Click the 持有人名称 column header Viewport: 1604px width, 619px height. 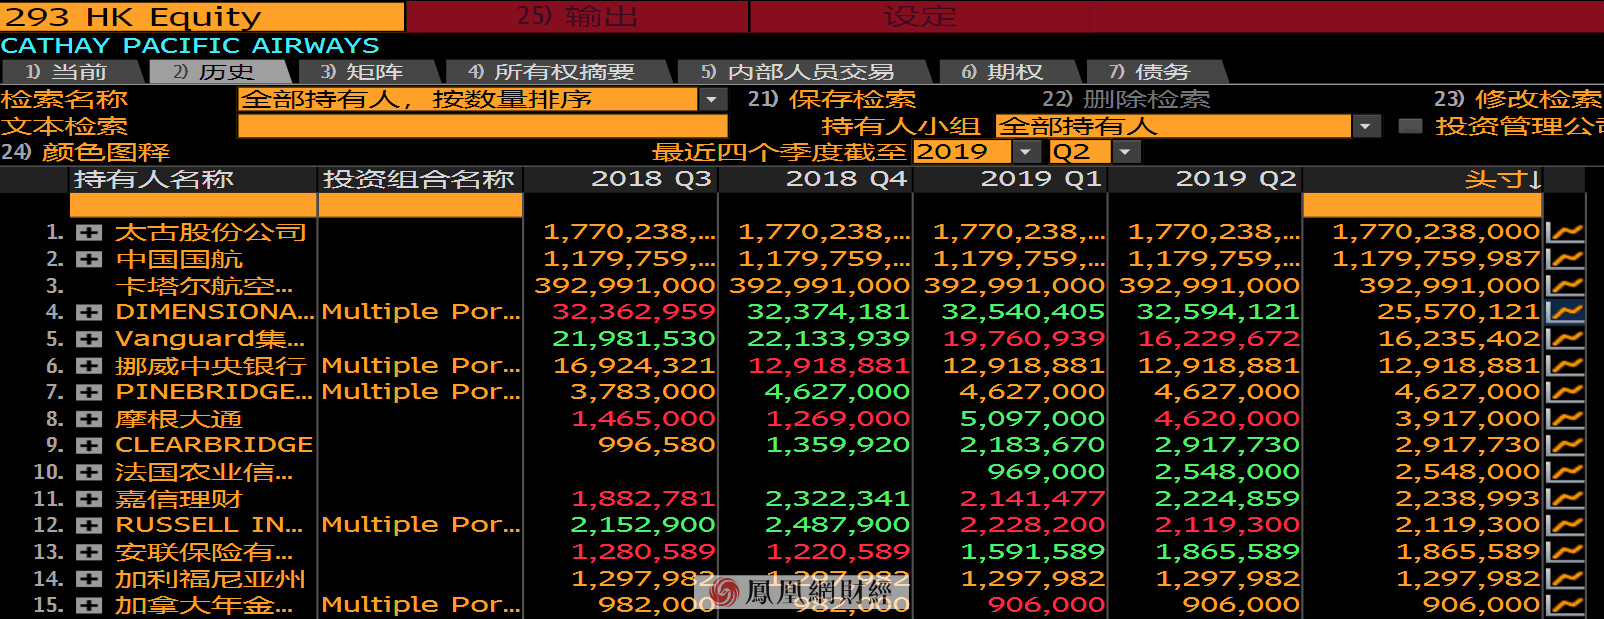(x=193, y=179)
